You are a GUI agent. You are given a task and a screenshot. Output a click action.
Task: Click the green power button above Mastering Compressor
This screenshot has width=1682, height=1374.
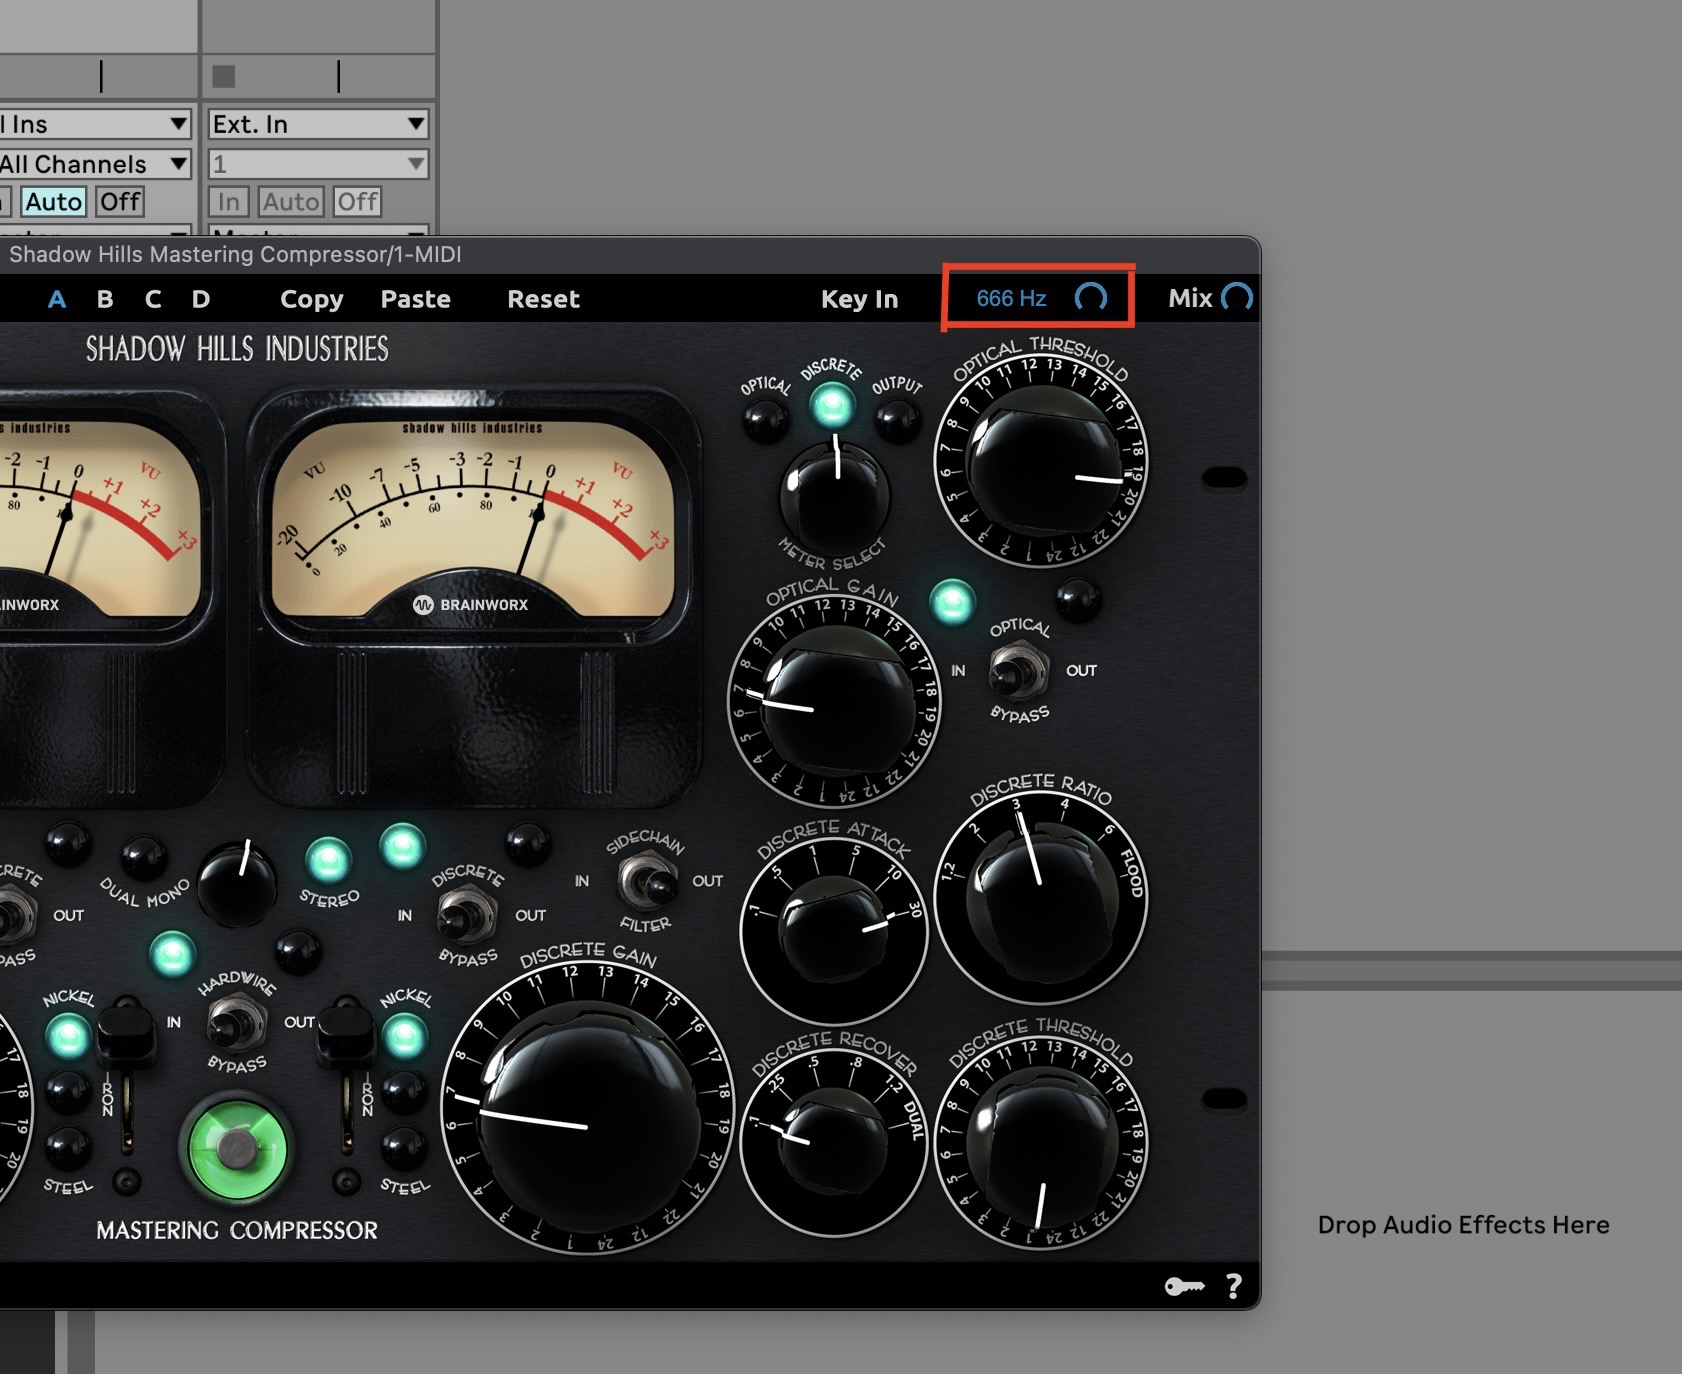237,1149
